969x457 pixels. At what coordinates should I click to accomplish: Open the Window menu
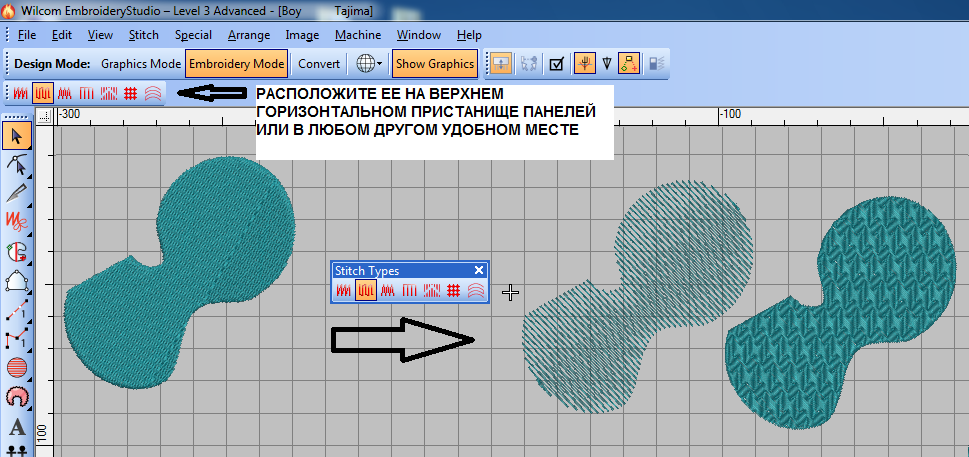(x=418, y=35)
